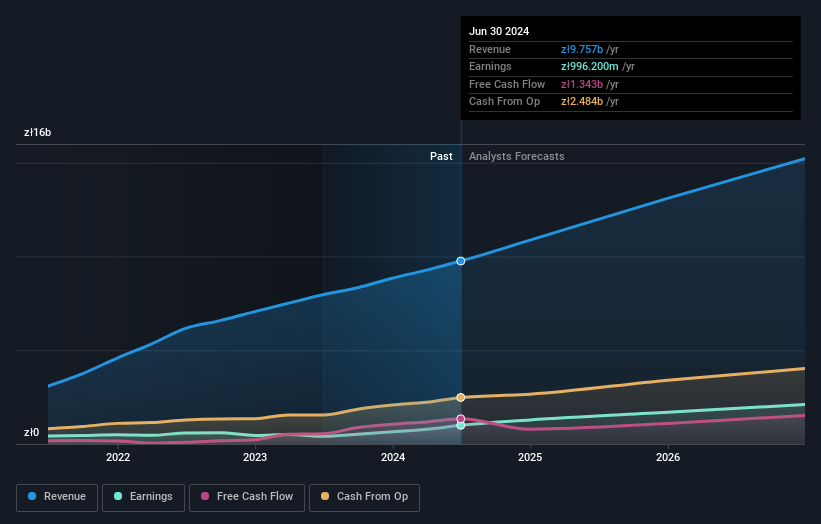Click the teal Earnings data point

[x=461, y=426]
